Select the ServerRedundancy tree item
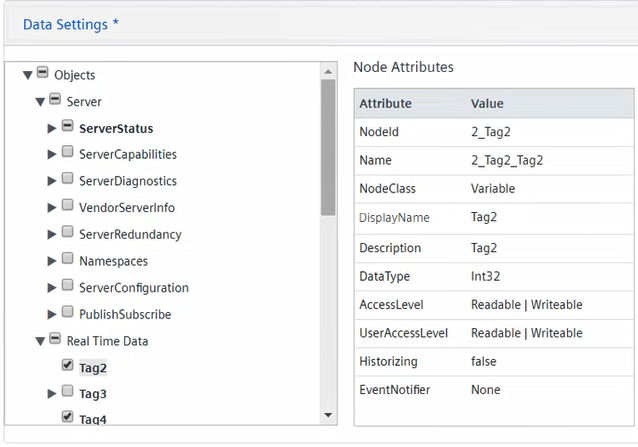638x447 pixels. point(130,234)
